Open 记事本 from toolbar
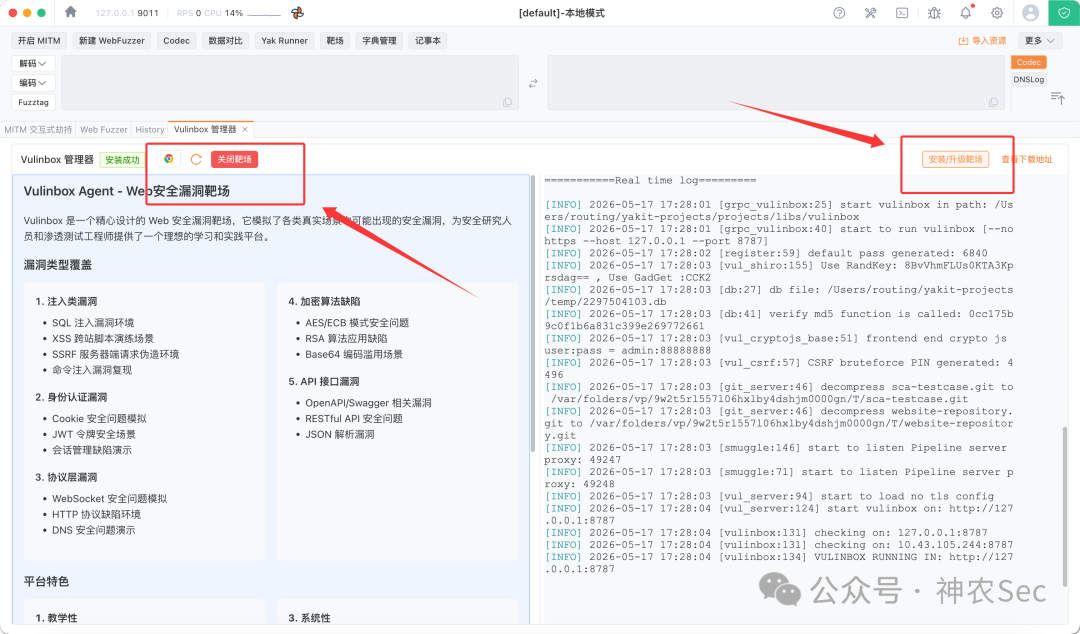 coord(428,41)
